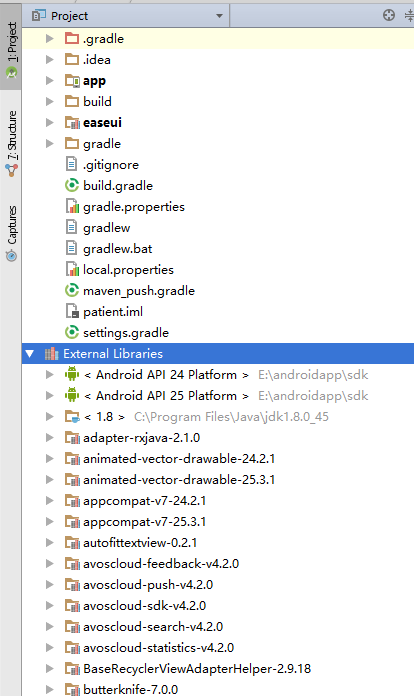Click Android icon of API 25 Platform
414x696 pixels.
72,395
